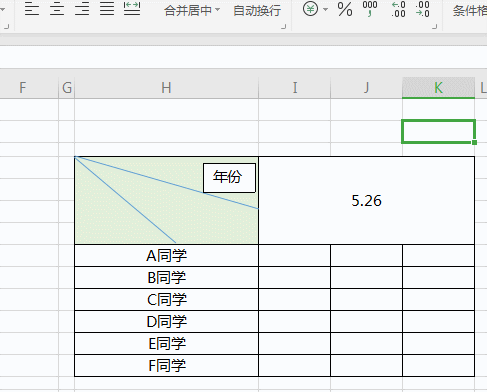Select the A同学 cell

166,256
